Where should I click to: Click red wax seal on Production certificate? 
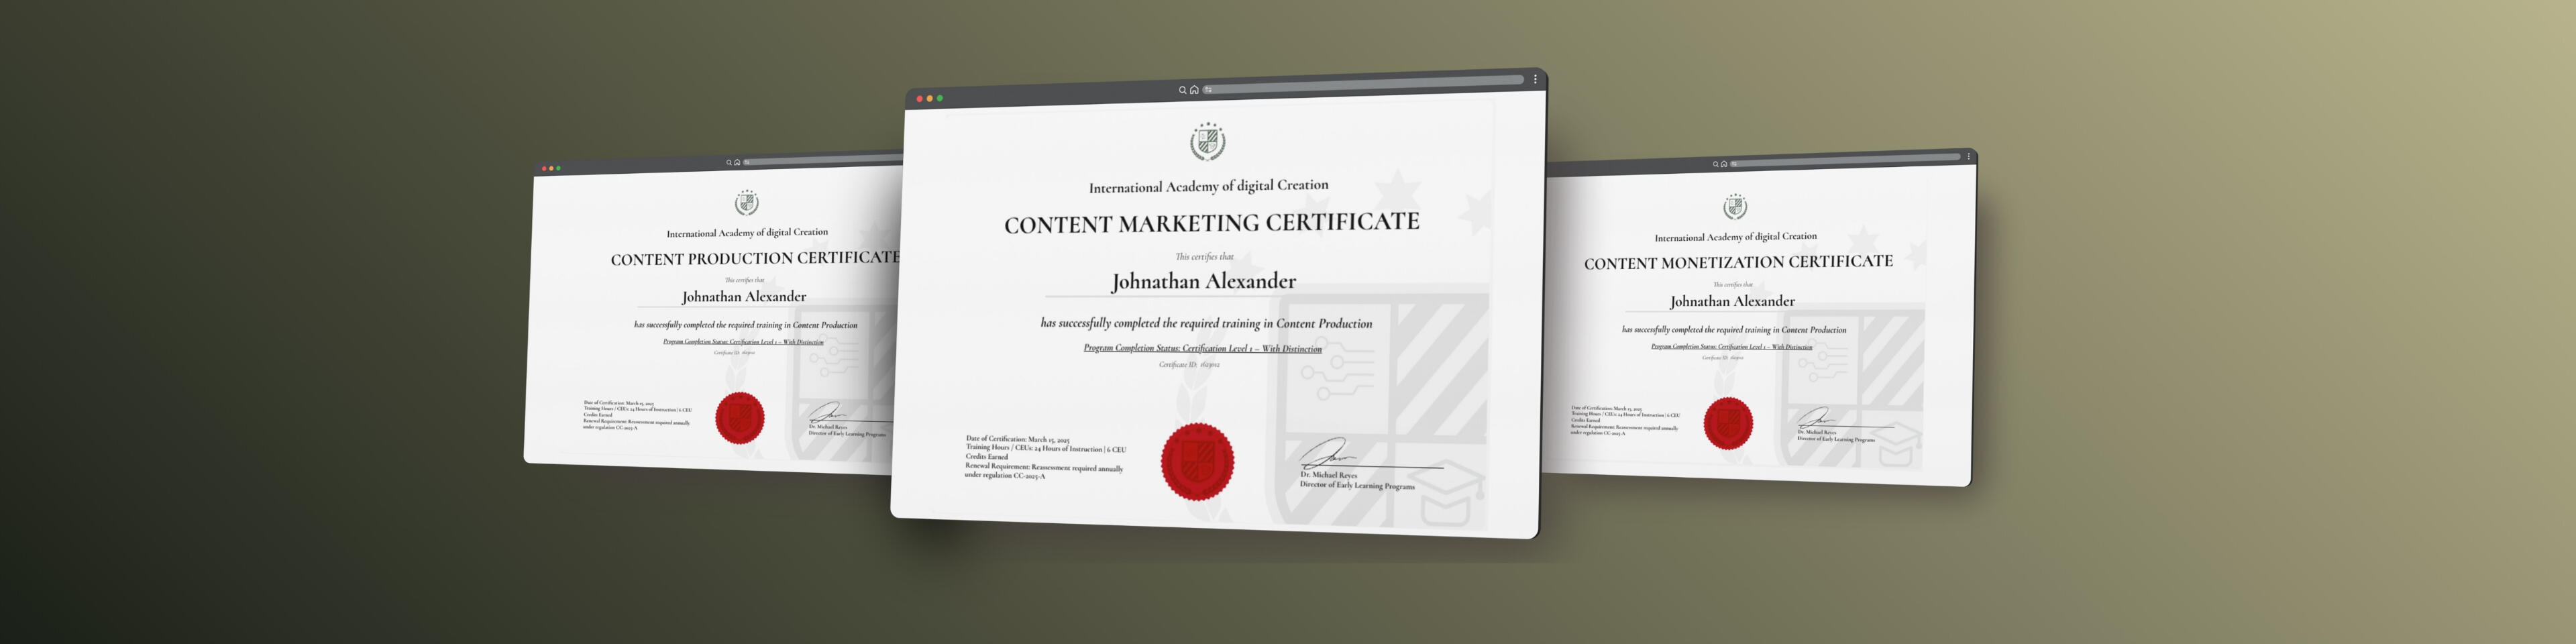coord(740,418)
